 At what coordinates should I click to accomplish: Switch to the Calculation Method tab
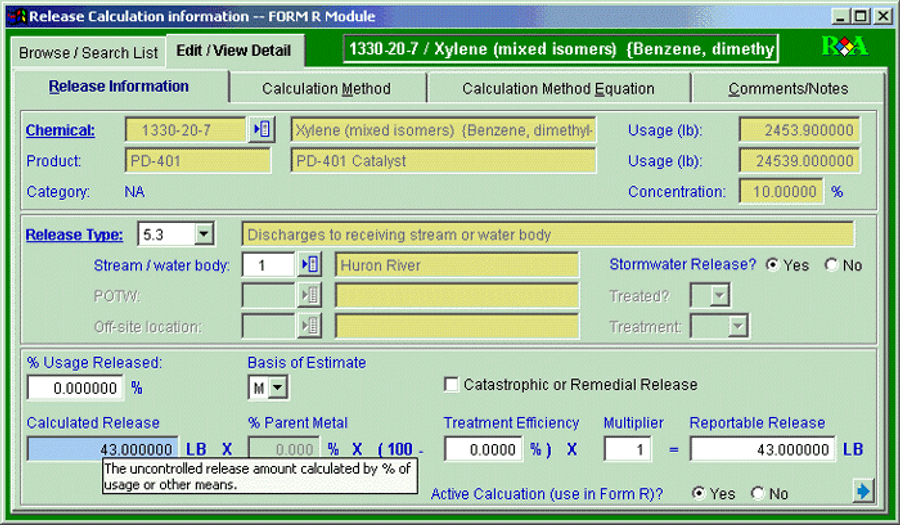(326, 88)
